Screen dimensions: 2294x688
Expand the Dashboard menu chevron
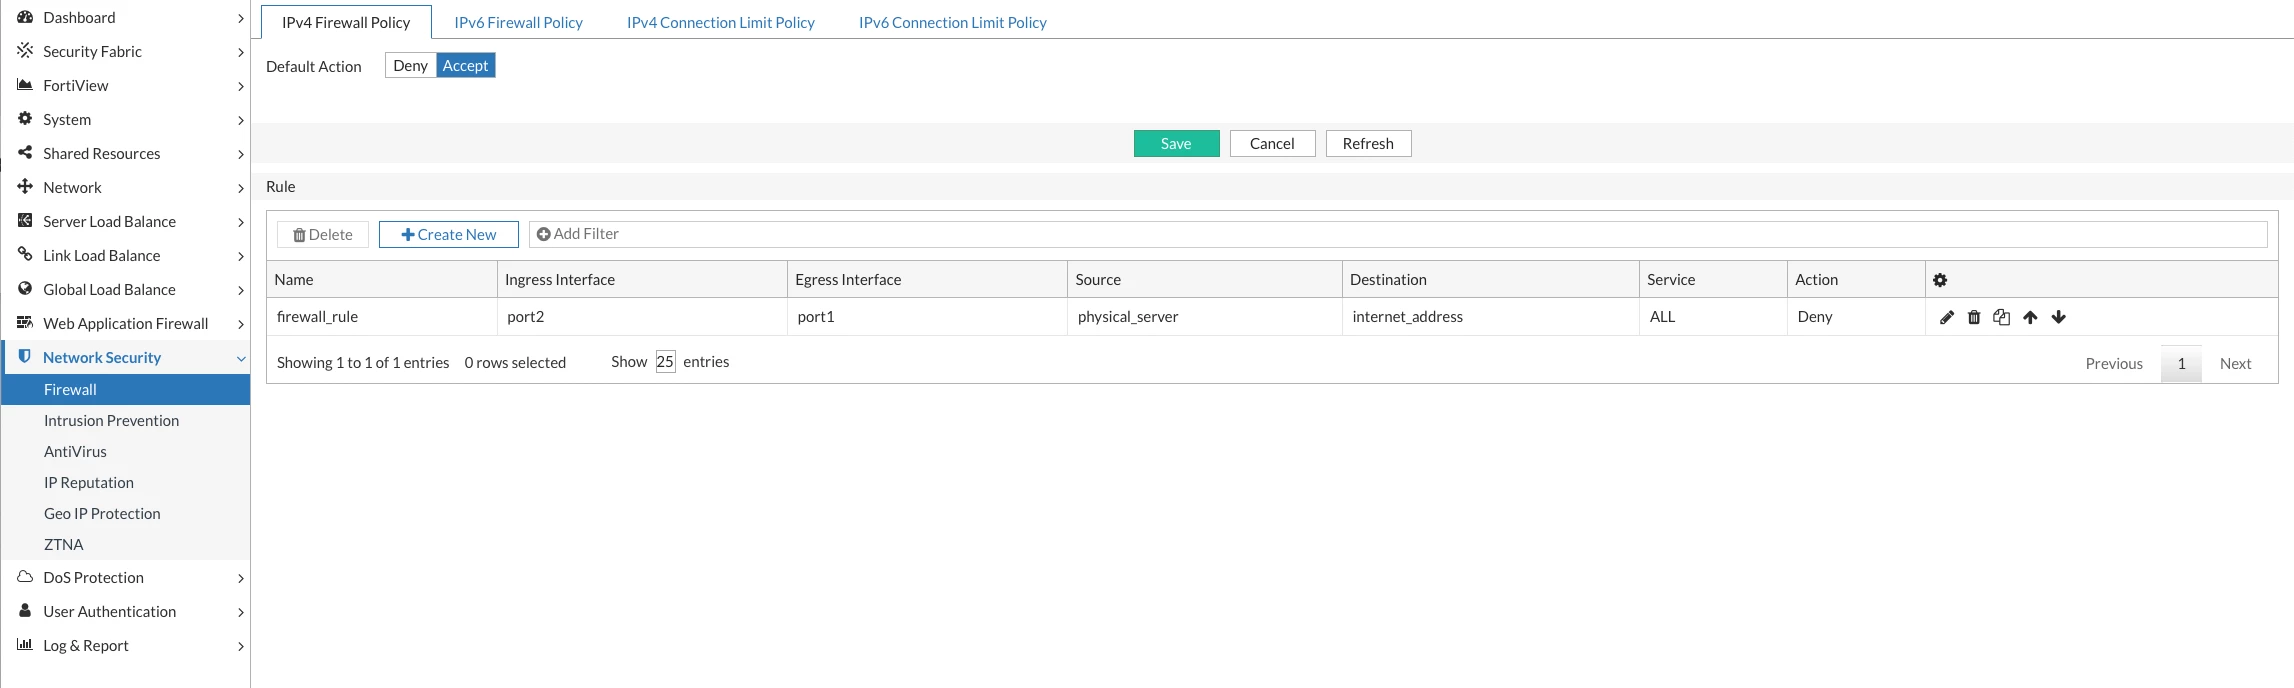click(x=241, y=18)
